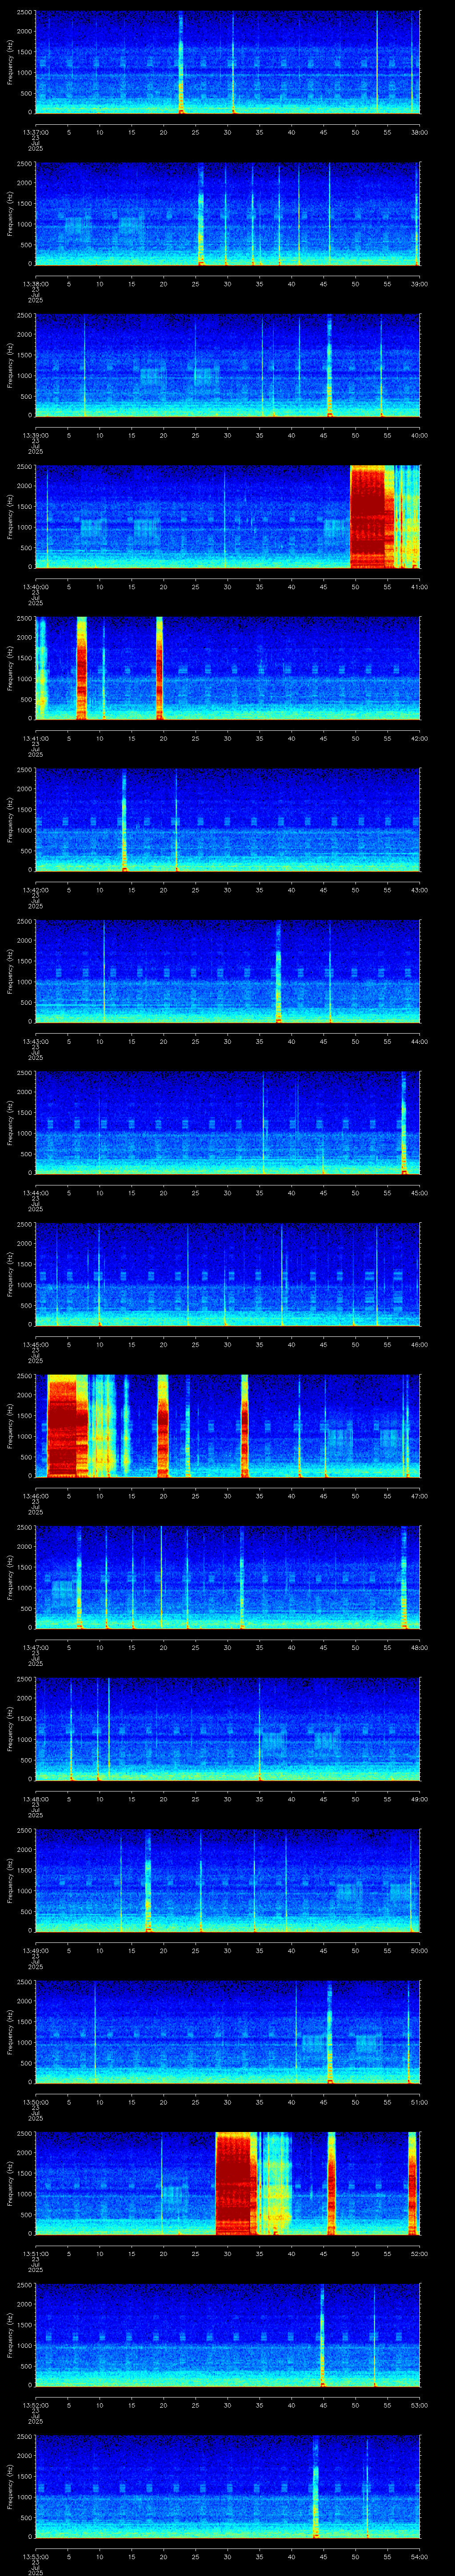The image size is (455, 2576).
Task: Click the 13:40:00 start time label
Action: [35, 587]
